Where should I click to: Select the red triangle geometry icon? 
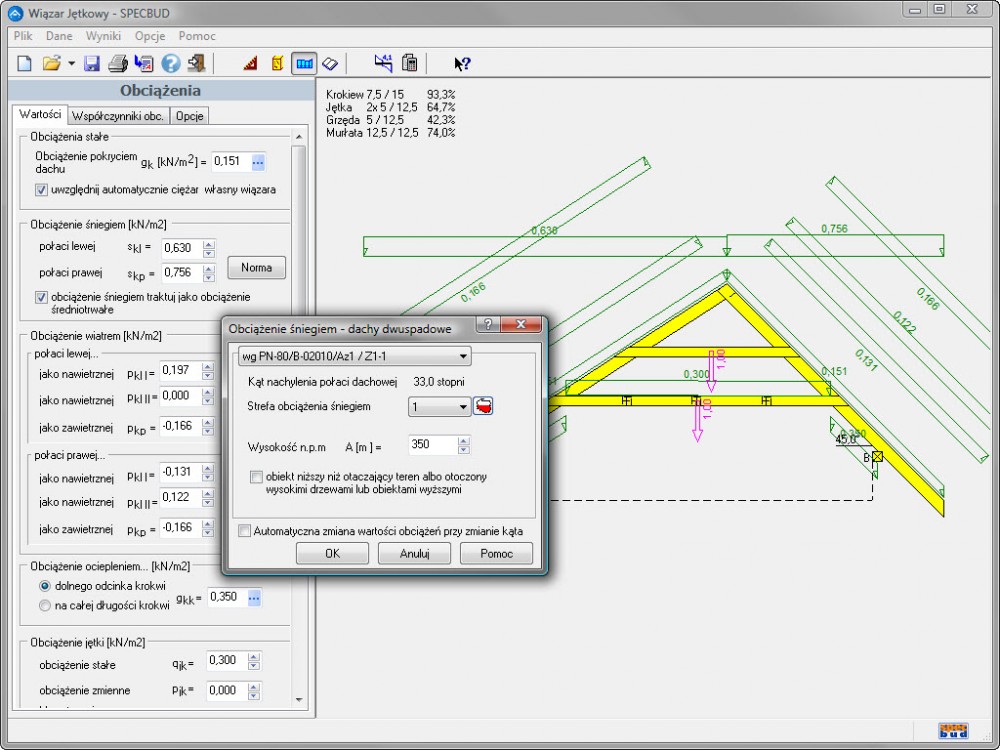(251, 64)
